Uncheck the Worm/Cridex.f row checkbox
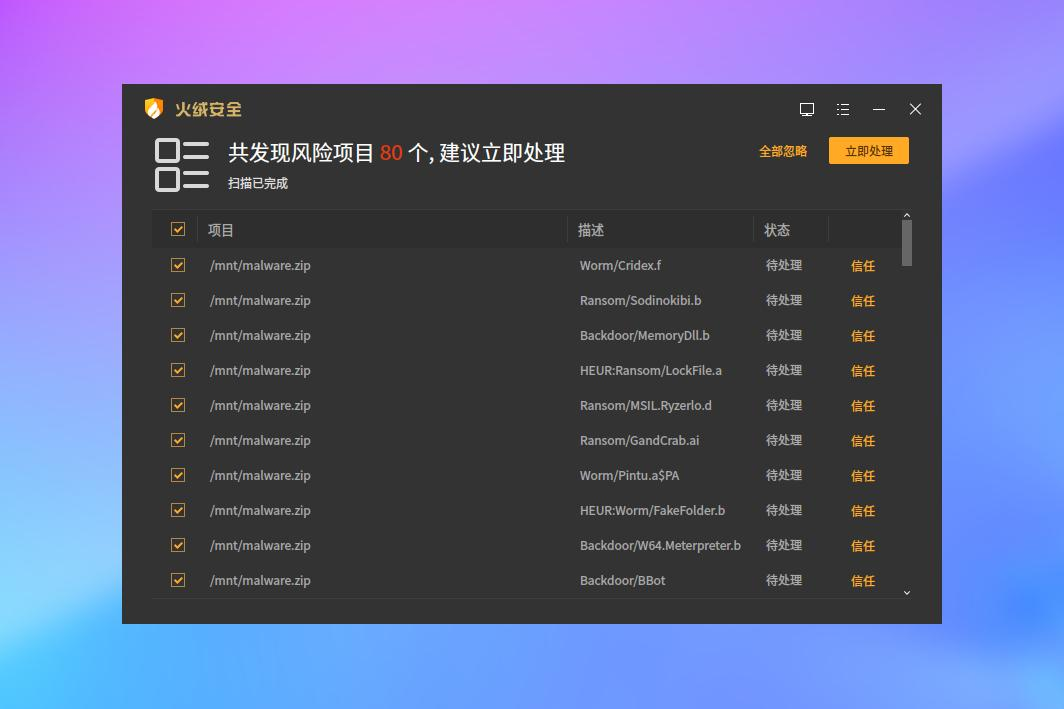The image size is (1064, 709). click(x=178, y=265)
